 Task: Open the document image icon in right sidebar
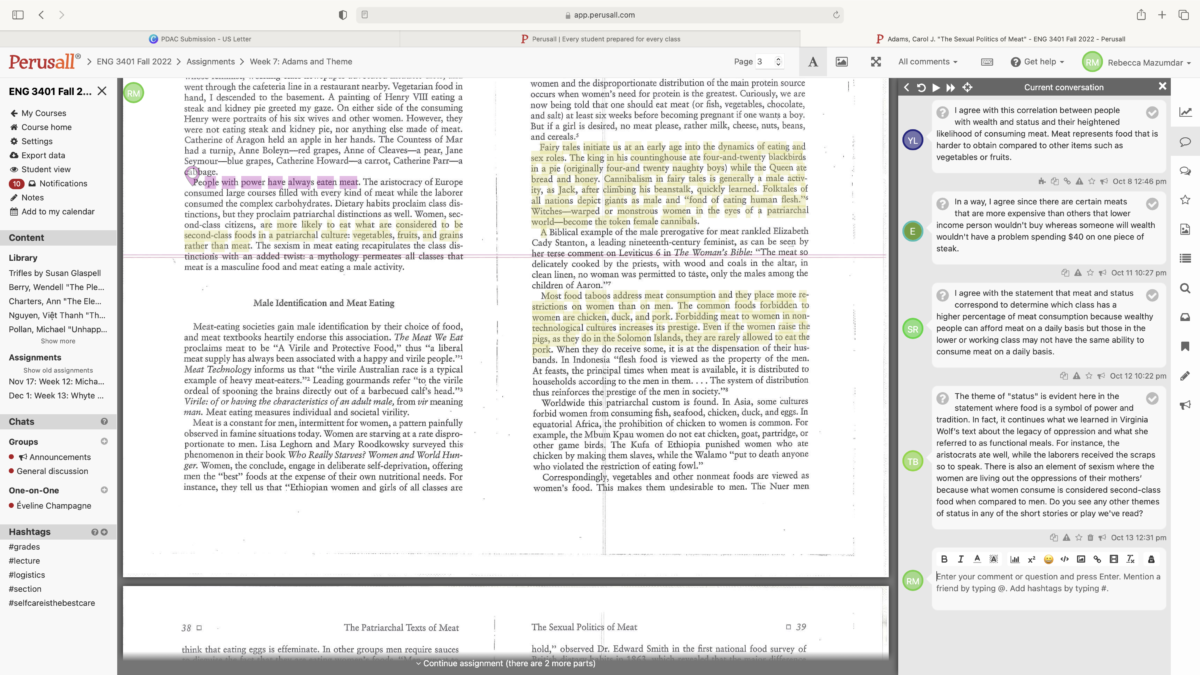coord(1185,229)
